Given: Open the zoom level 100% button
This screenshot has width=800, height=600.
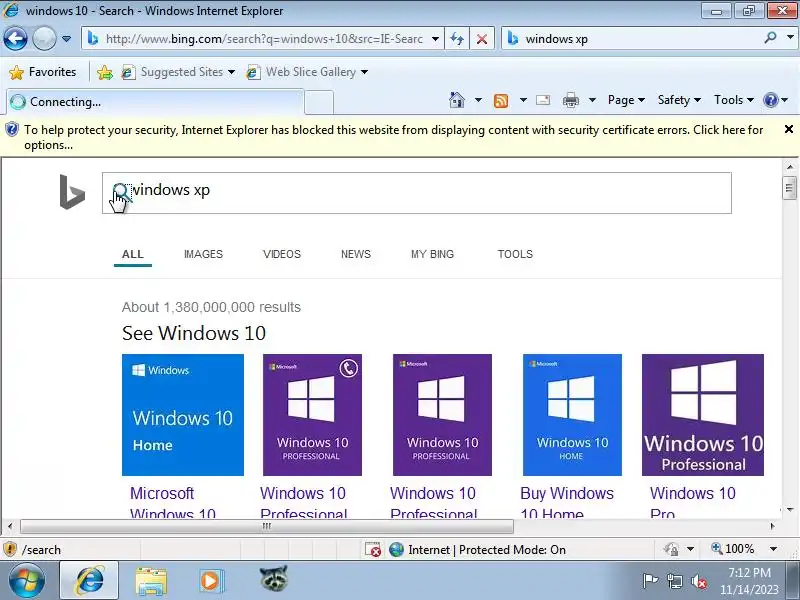Looking at the screenshot, I should (x=733, y=549).
